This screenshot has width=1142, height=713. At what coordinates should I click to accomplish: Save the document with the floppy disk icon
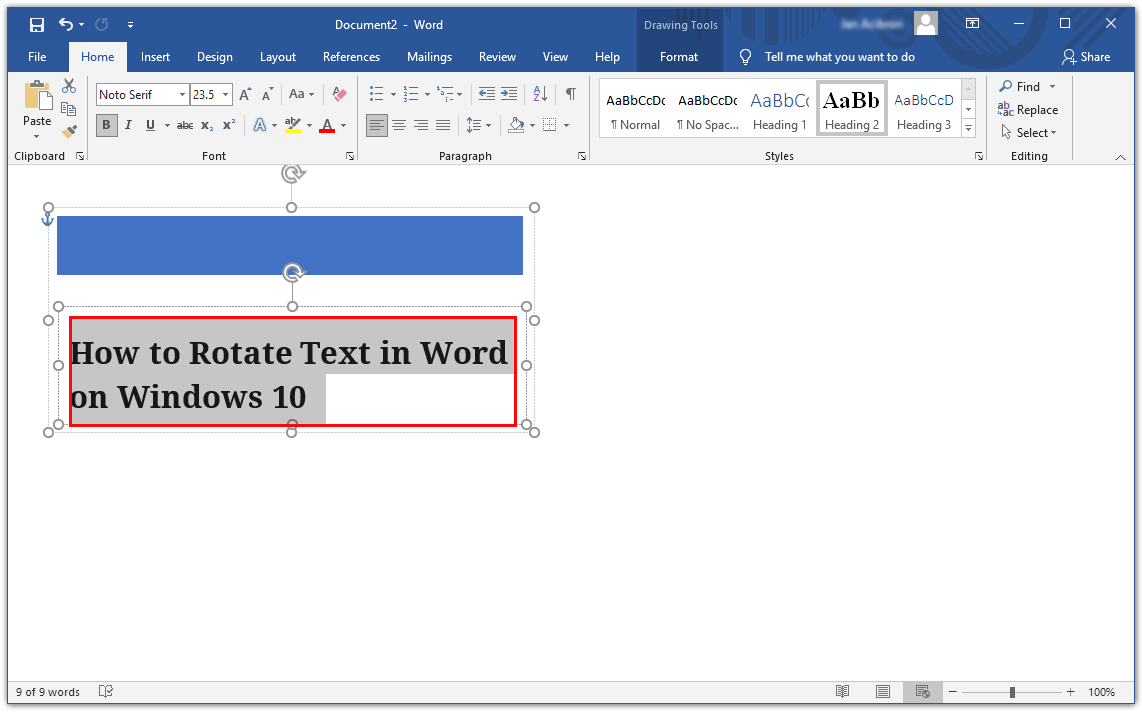tap(37, 25)
